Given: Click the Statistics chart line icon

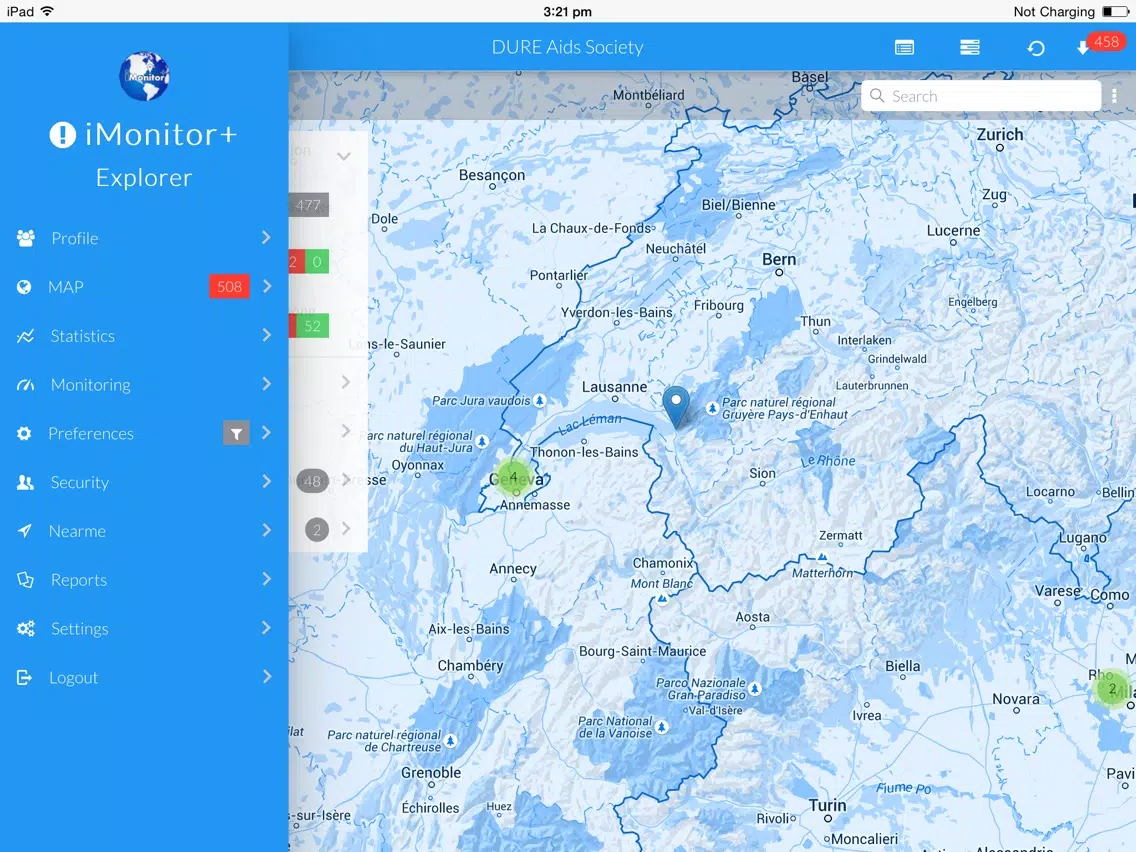Looking at the screenshot, I should click(25, 335).
